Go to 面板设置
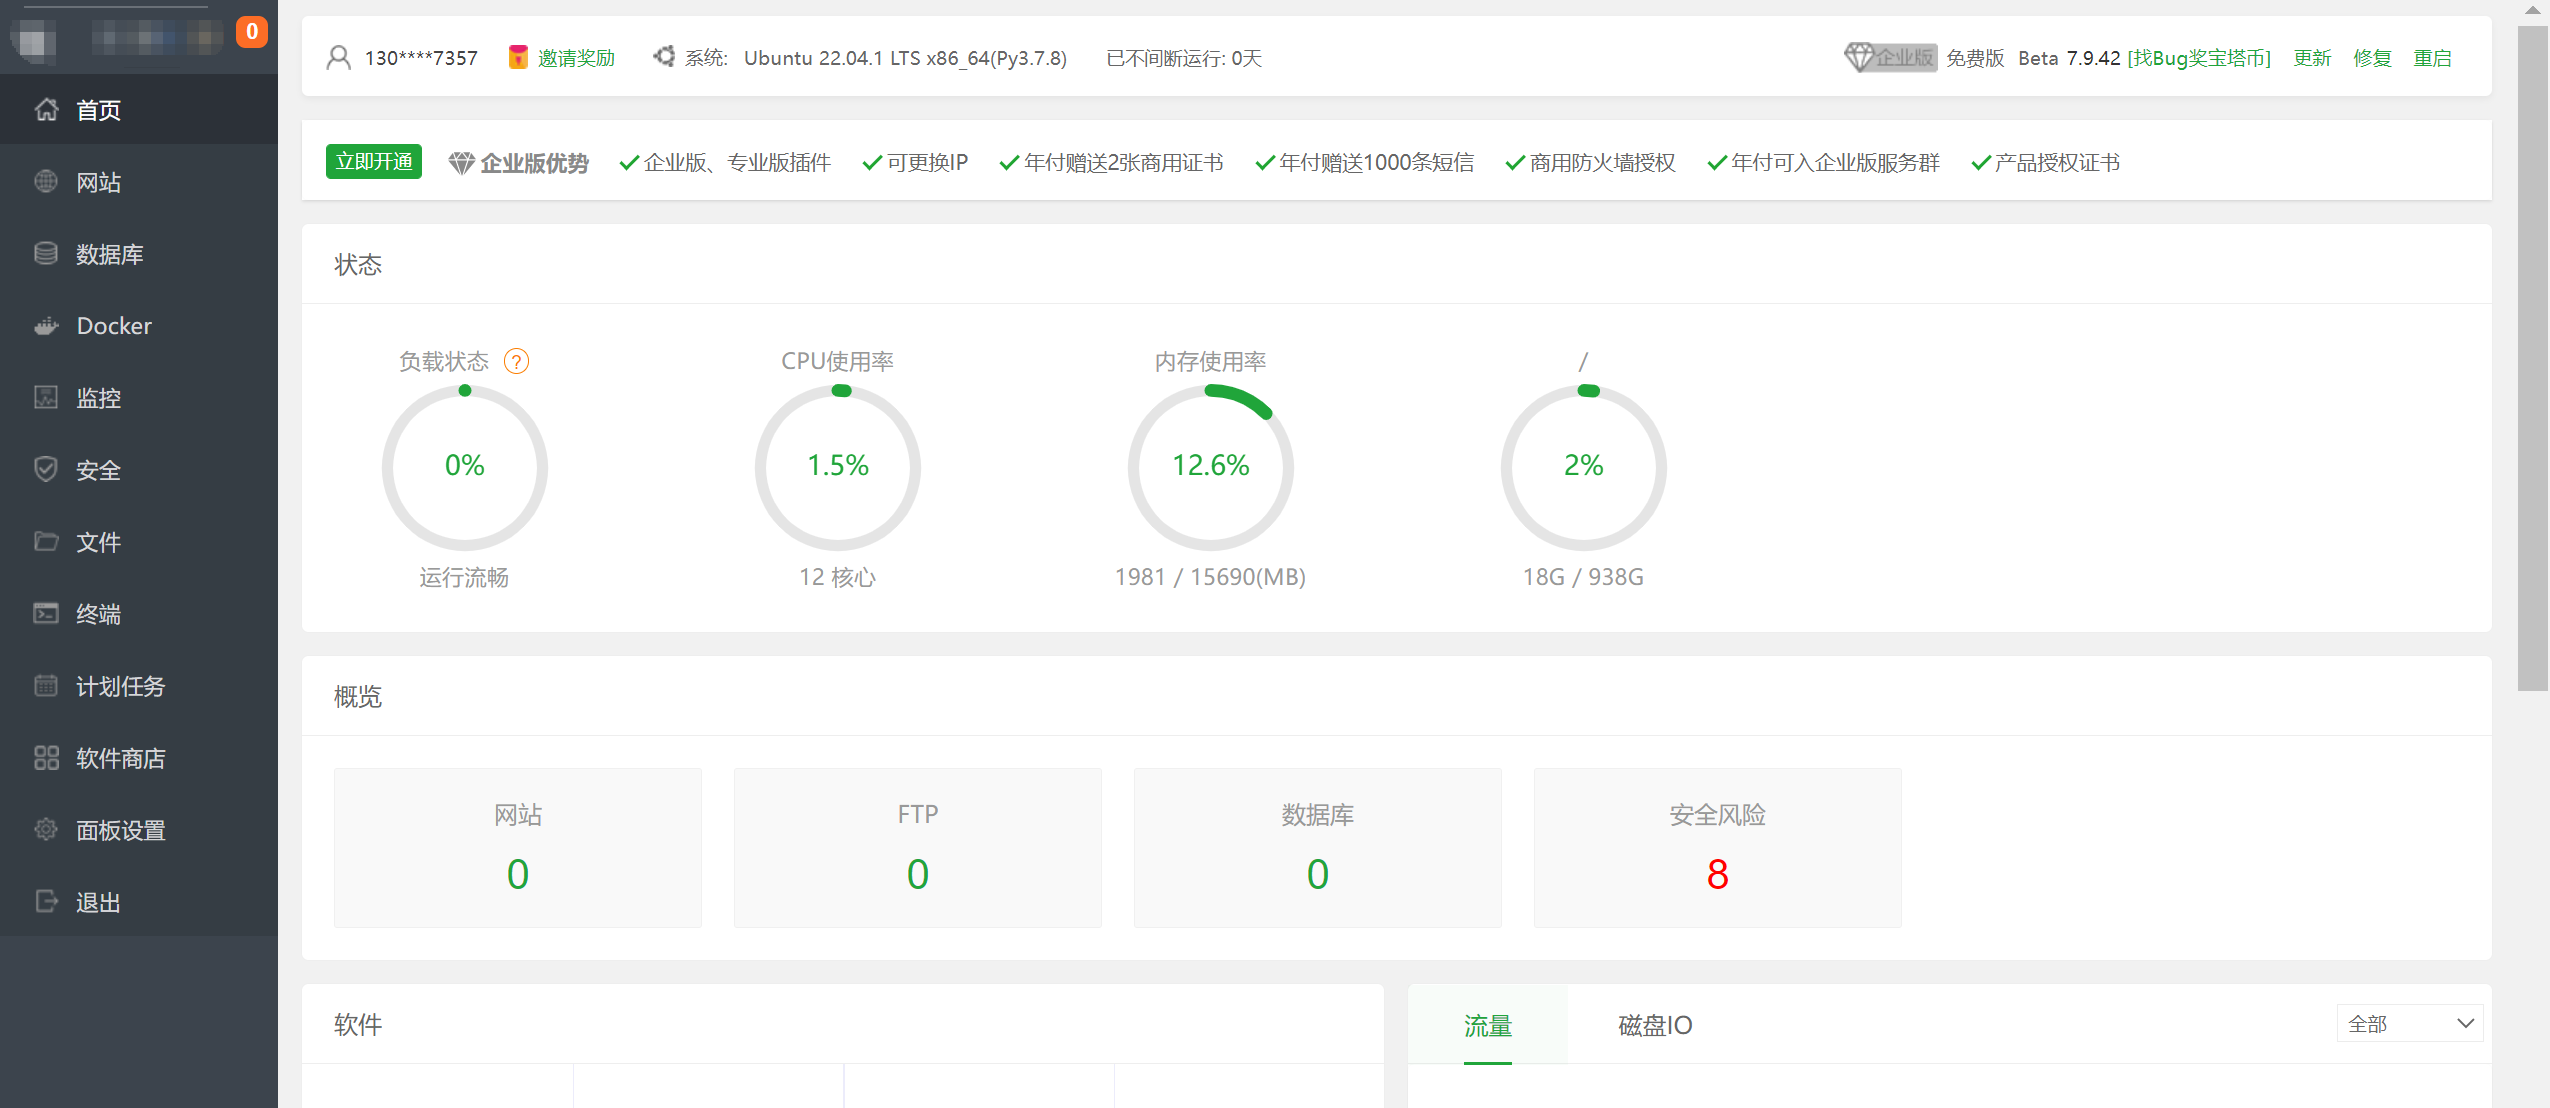 tap(139, 829)
